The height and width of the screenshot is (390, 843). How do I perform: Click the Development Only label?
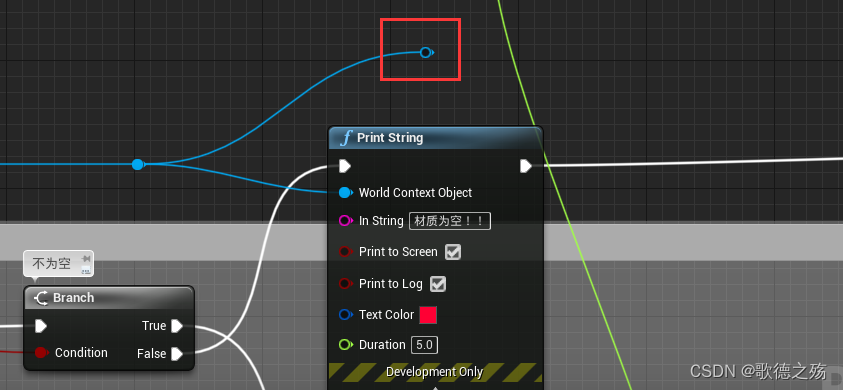pos(434,372)
